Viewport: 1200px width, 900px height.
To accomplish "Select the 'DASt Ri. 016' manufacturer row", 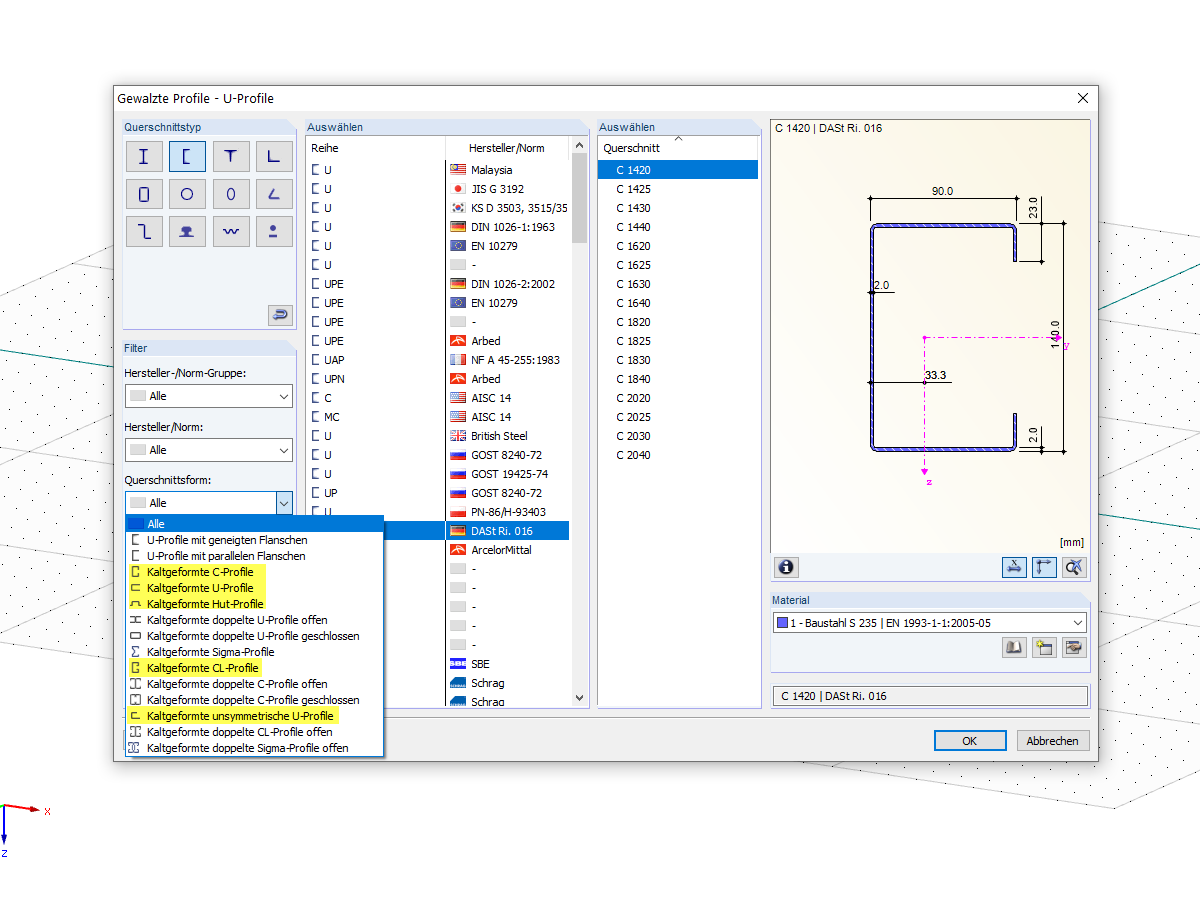I will [x=507, y=531].
